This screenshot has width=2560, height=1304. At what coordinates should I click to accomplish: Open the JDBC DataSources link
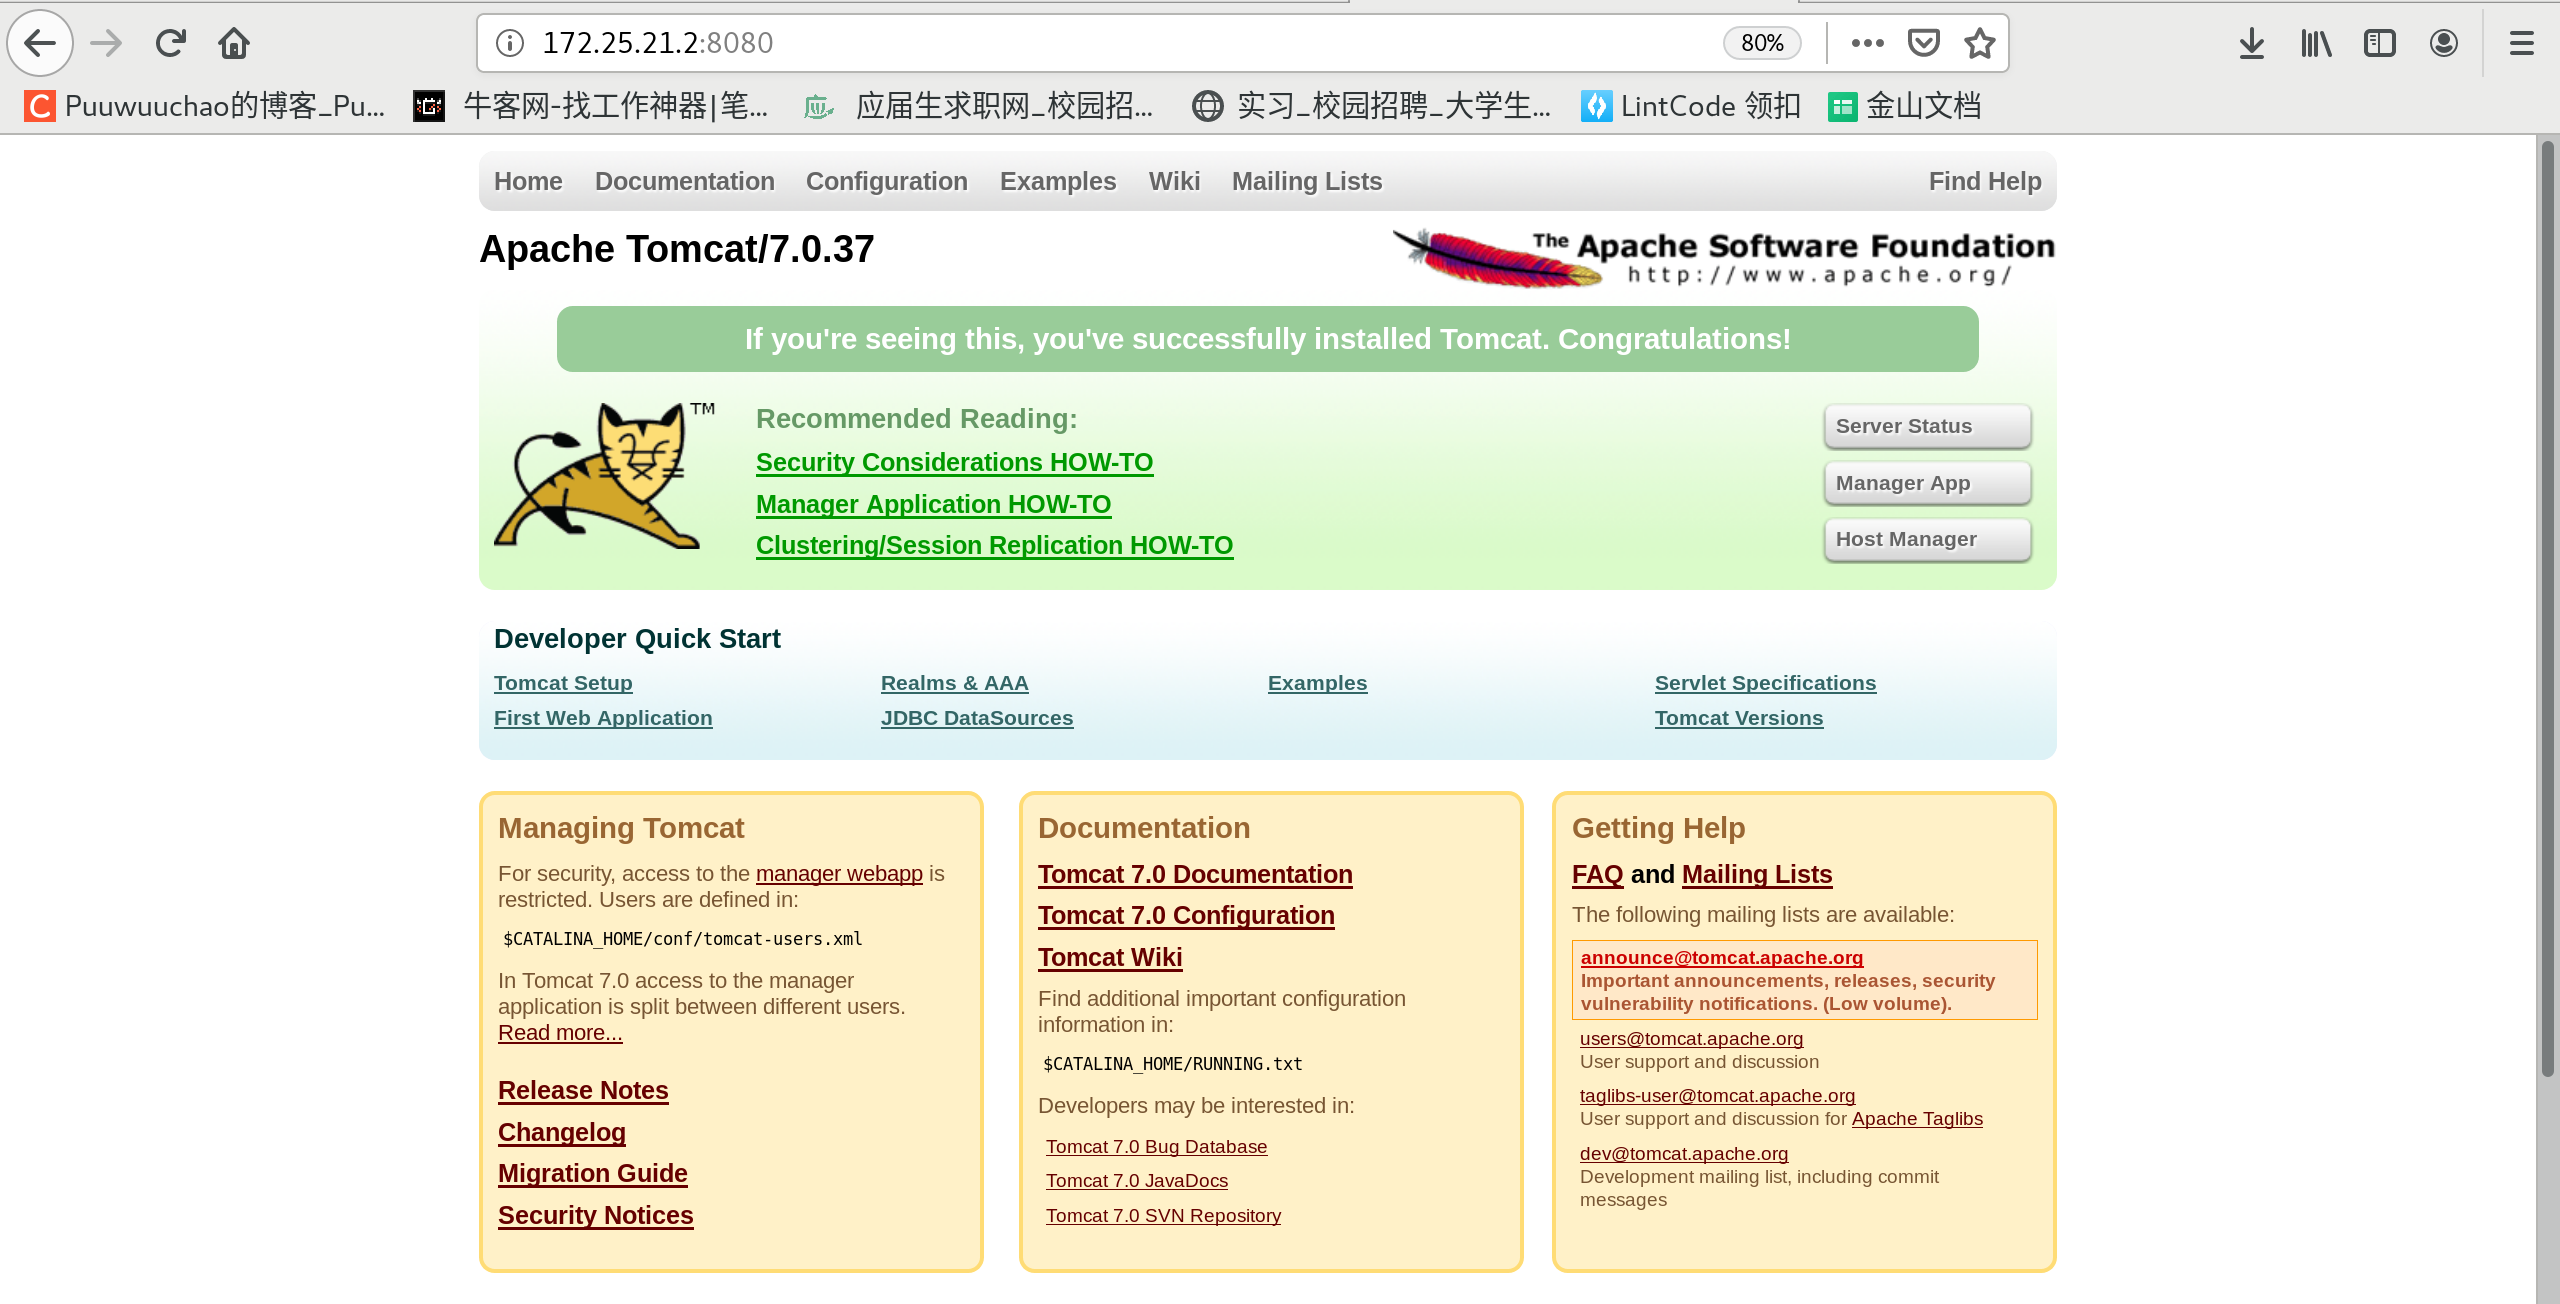[977, 718]
